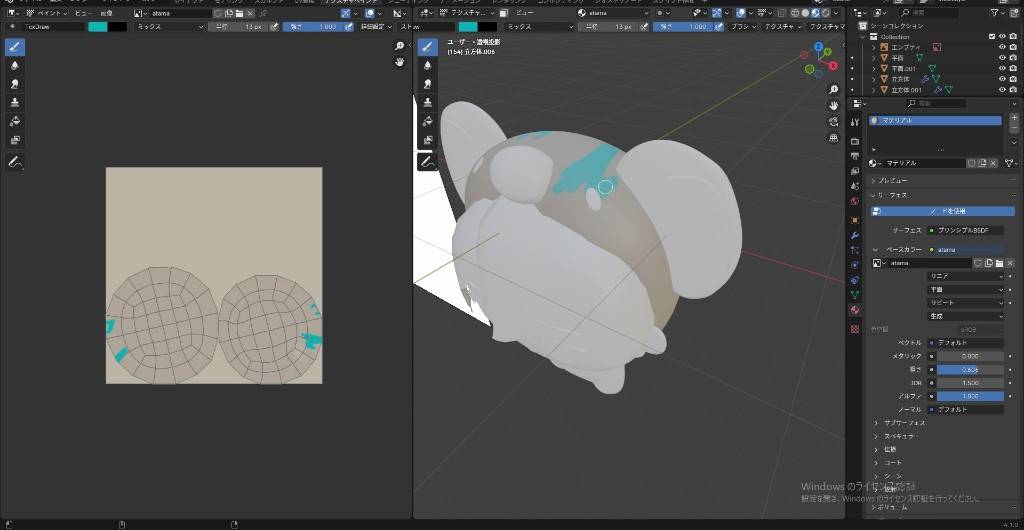Switch viewport to orthographic grid view
The height and width of the screenshot is (530, 1024).
(834, 138)
